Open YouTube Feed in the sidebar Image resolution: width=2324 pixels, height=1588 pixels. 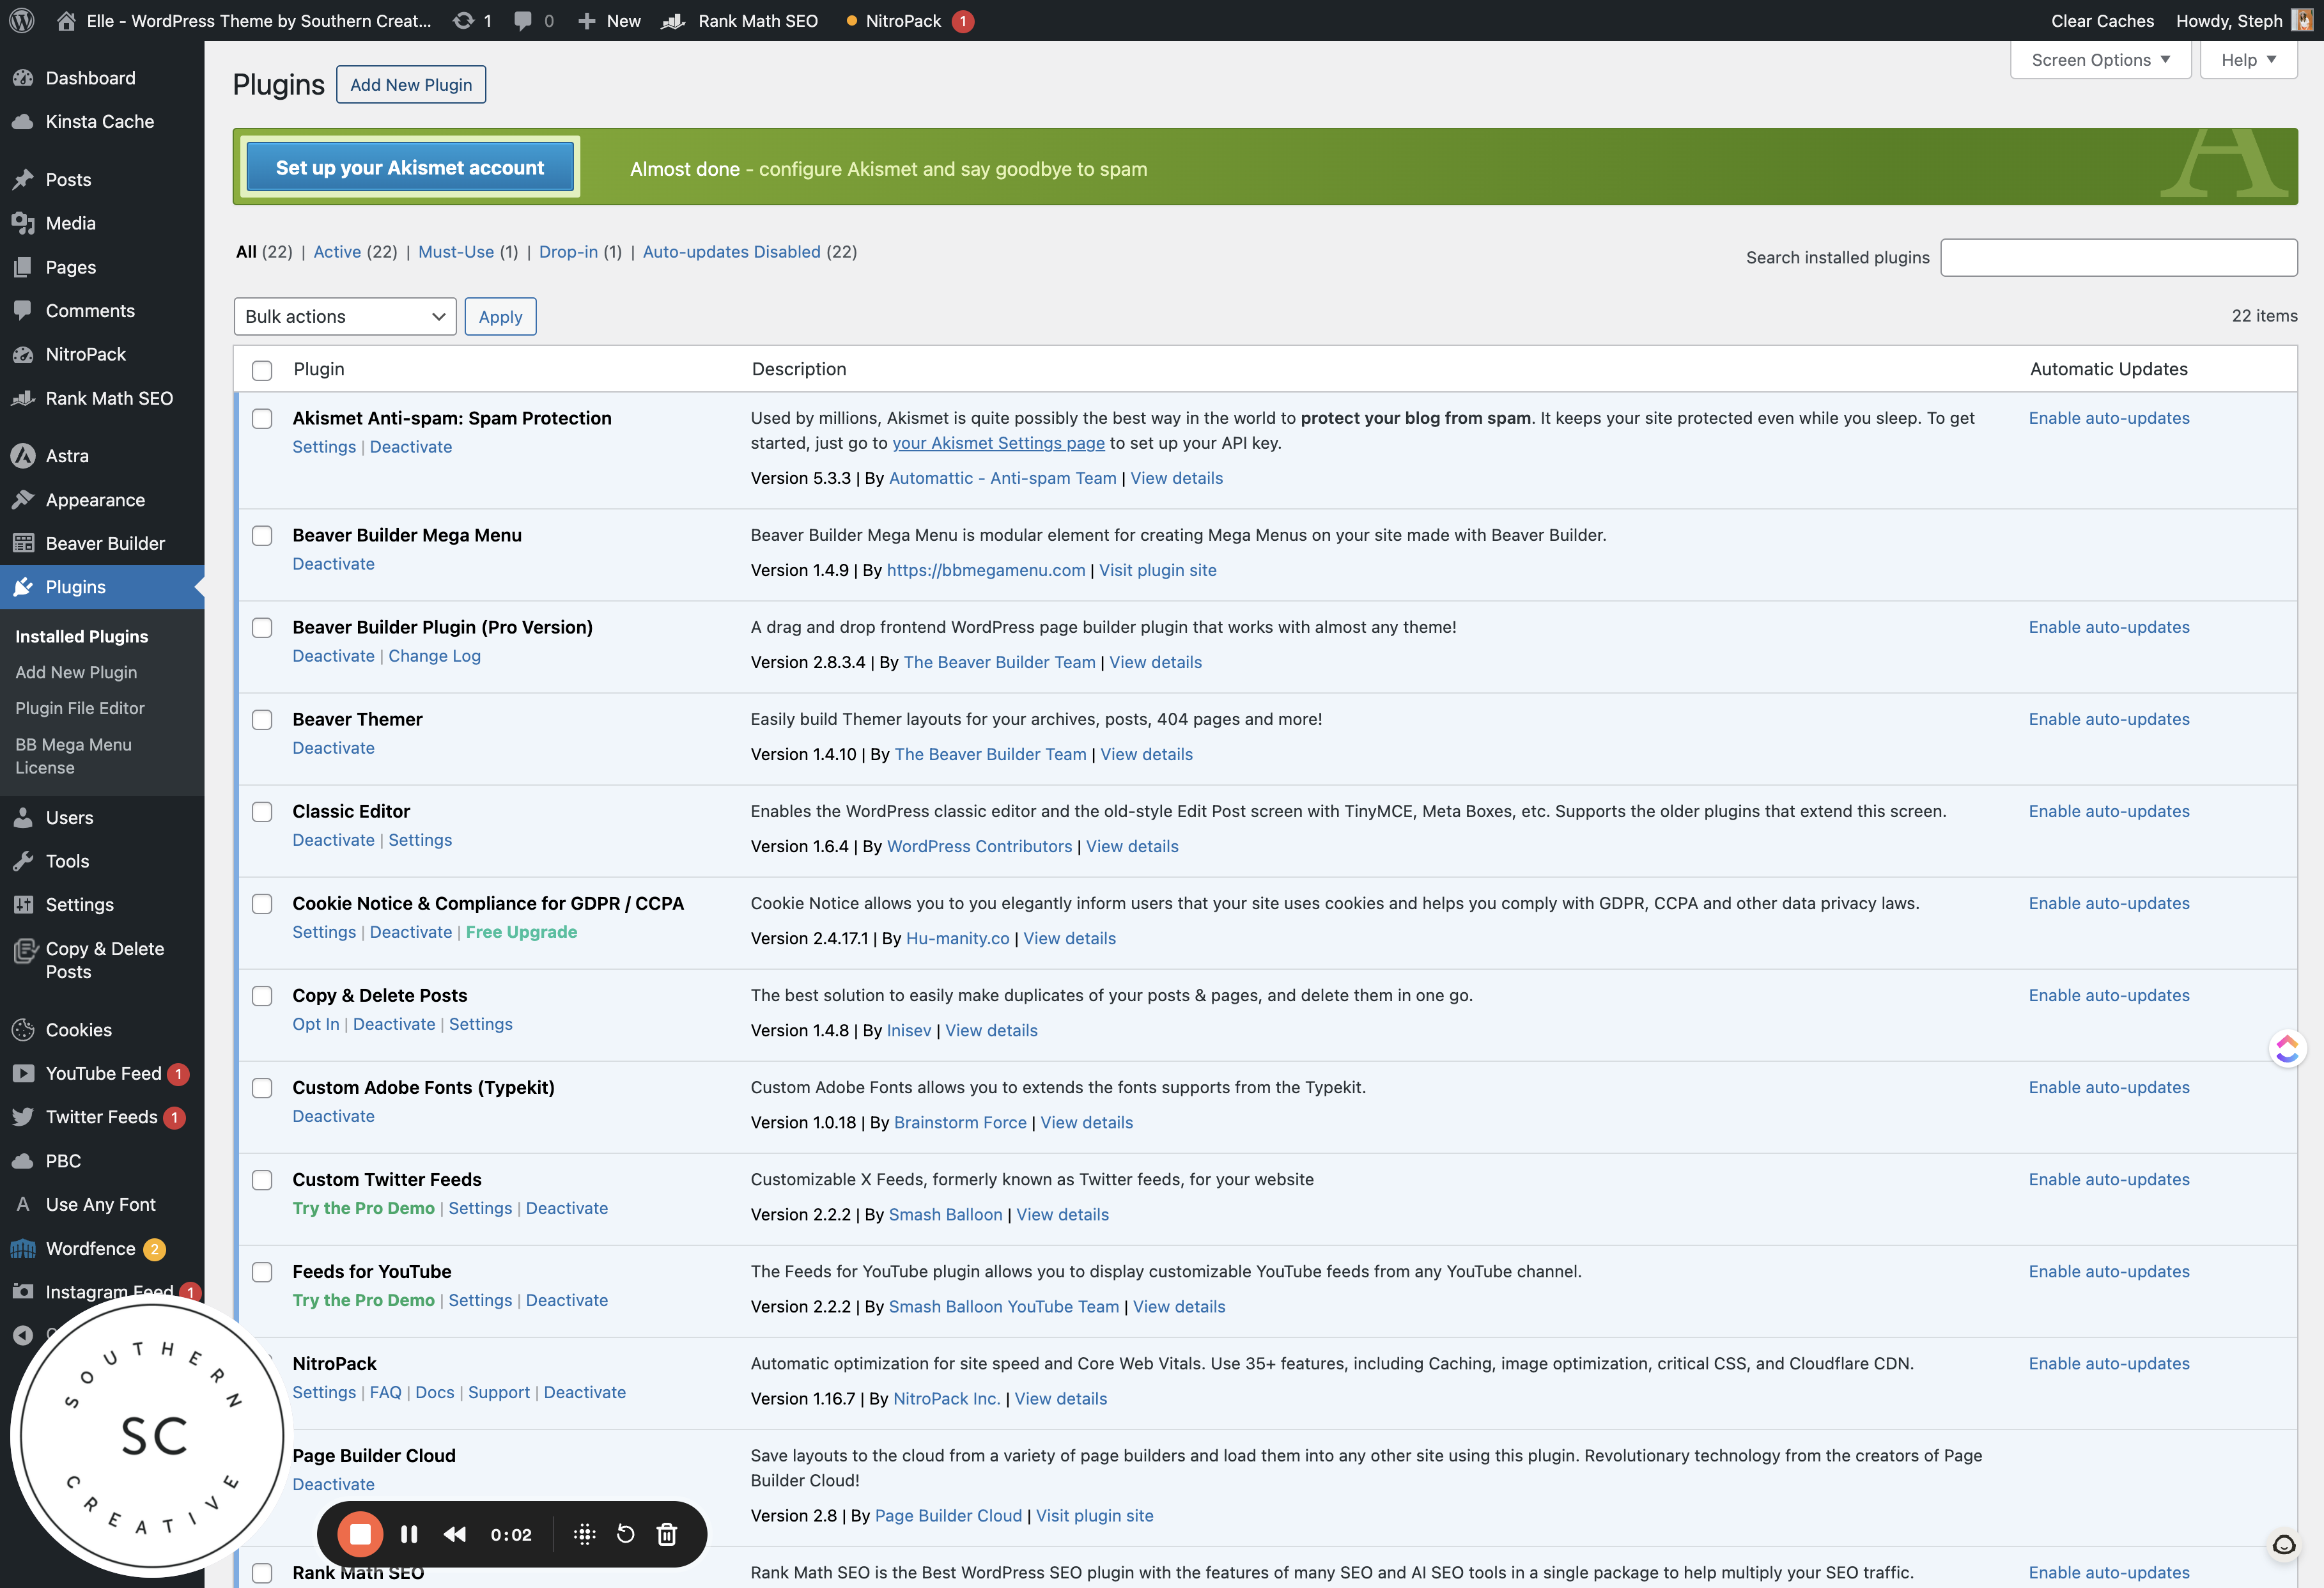pos(102,1073)
